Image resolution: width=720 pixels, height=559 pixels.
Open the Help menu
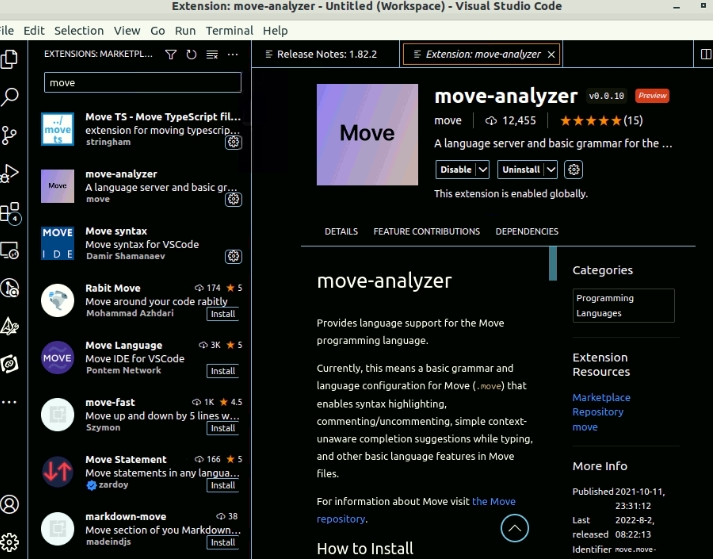275,31
